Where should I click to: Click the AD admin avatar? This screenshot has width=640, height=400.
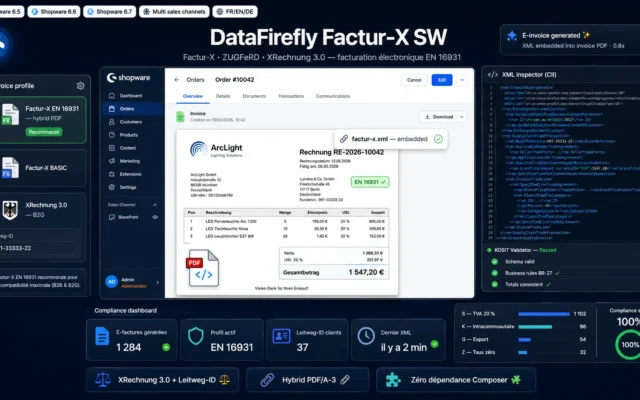(111, 282)
